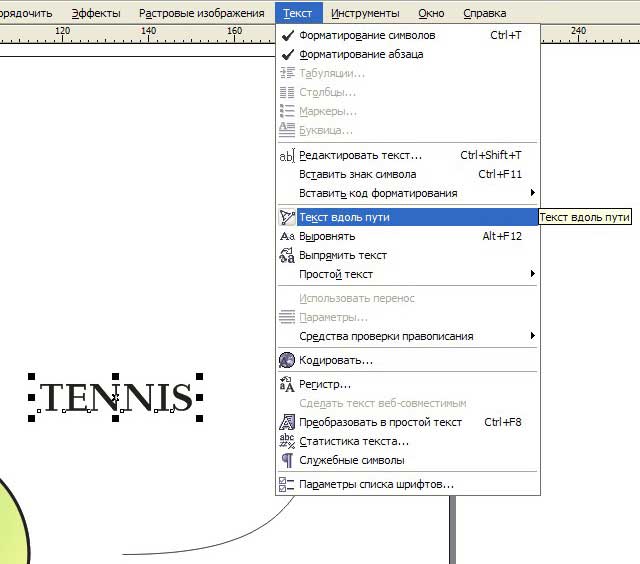Open the Bitmaps menu
This screenshot has height=564, width=640.
[201, 13]
